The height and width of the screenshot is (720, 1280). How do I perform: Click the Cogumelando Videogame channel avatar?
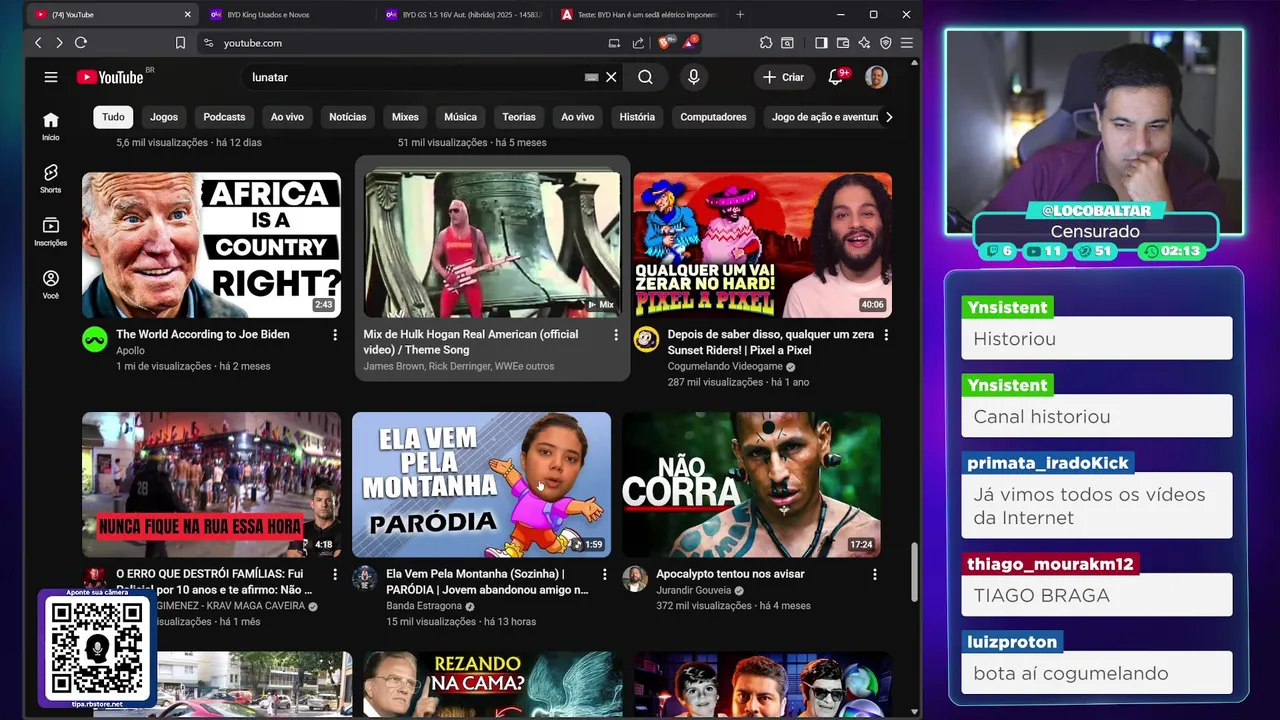point(646,339)
